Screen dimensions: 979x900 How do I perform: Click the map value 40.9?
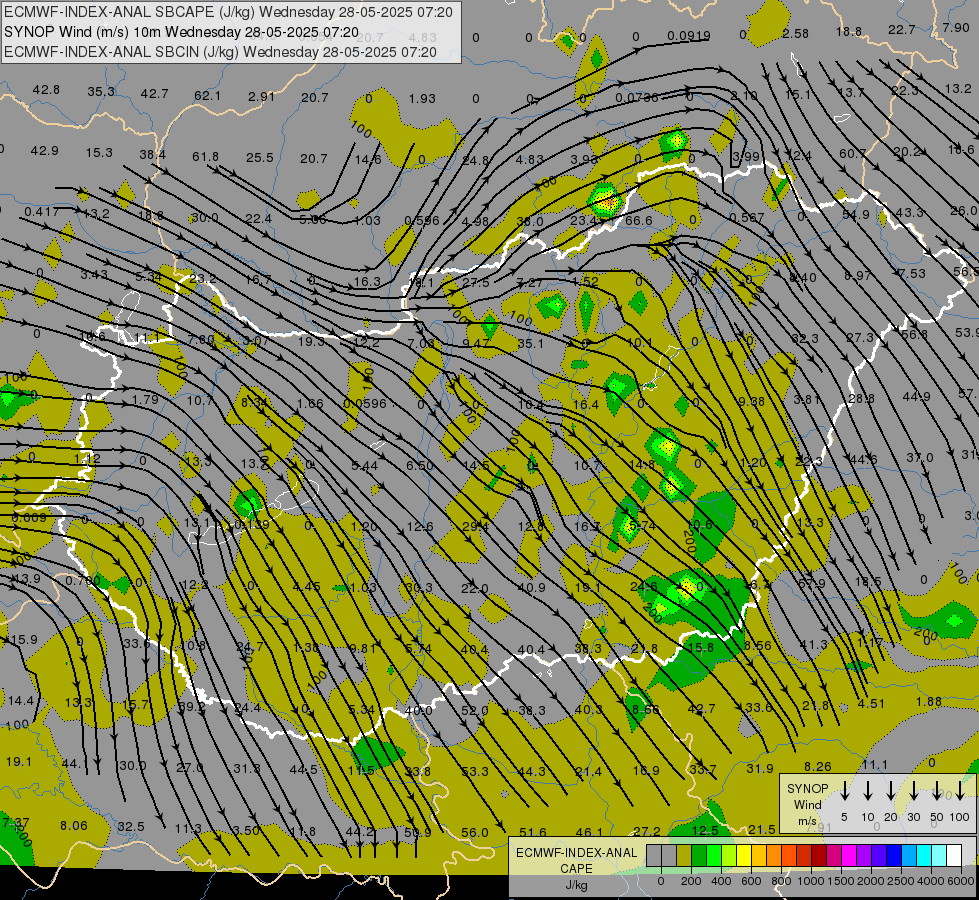pyautogui.click(x=531, y=588)
